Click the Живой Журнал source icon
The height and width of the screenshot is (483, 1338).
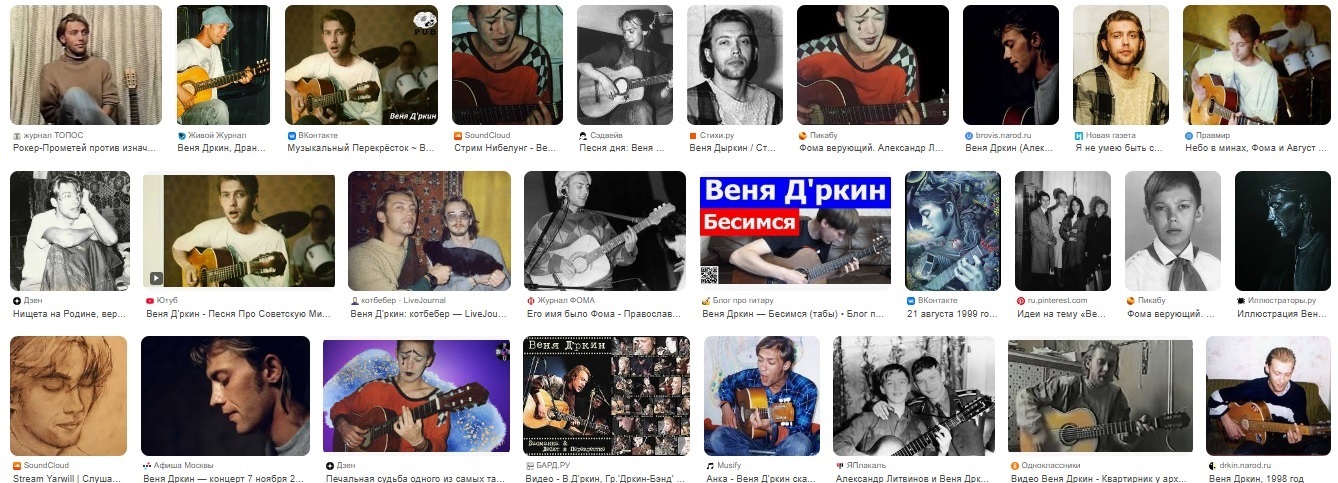tap(181, 135)
